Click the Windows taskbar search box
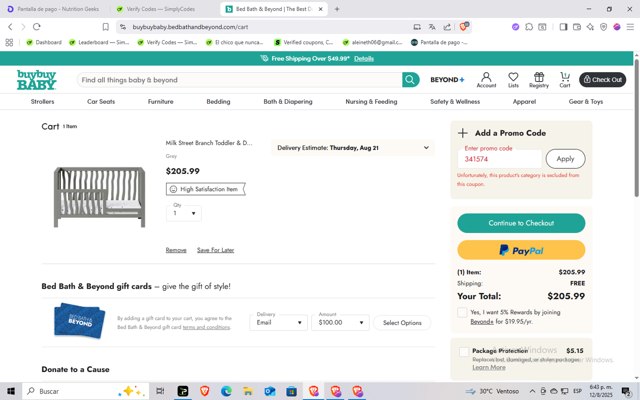The height and width of the screenshot is (400, 640). pyautogui.click(x=86, y=391)
